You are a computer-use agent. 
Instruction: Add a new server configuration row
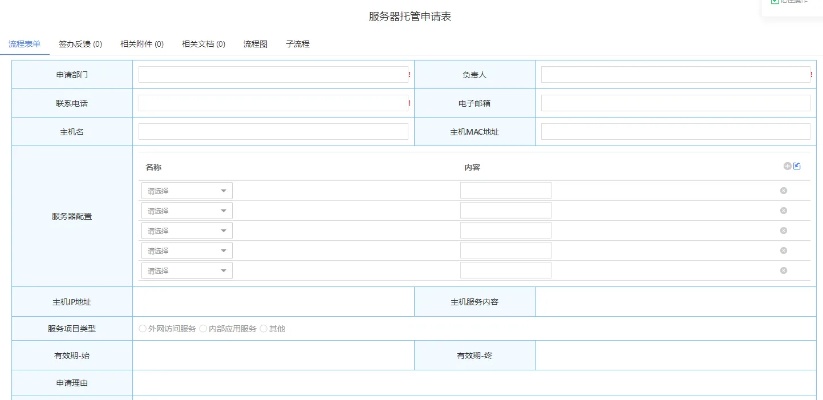[x=787, y=166]
